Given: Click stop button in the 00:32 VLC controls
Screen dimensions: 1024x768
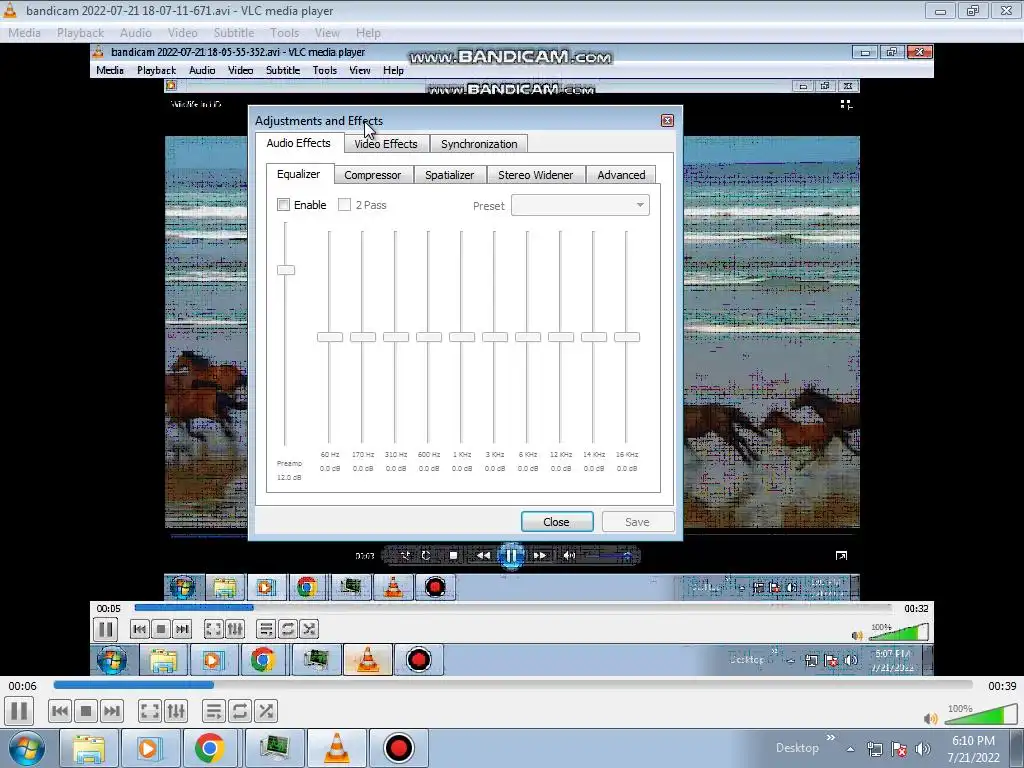Looking at the screenshot, I should tap(161, 630).
